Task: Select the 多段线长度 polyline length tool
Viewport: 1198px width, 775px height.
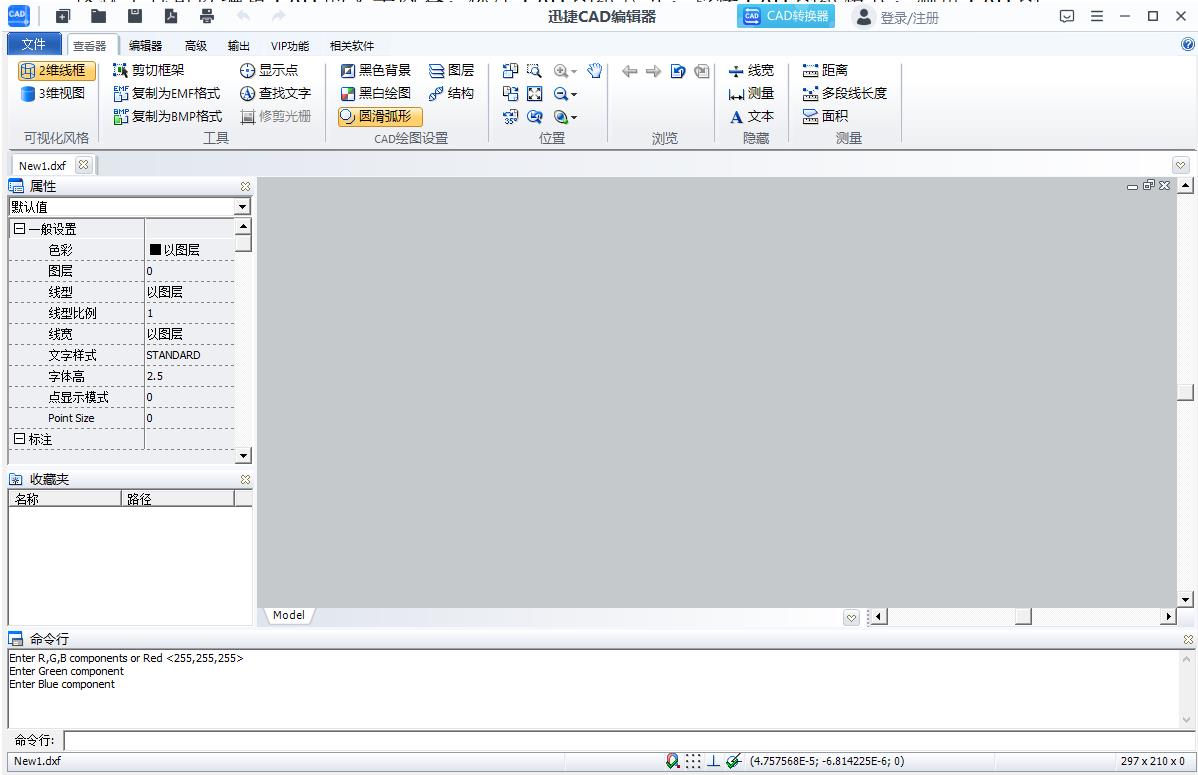Action: [x=844, y=94]
